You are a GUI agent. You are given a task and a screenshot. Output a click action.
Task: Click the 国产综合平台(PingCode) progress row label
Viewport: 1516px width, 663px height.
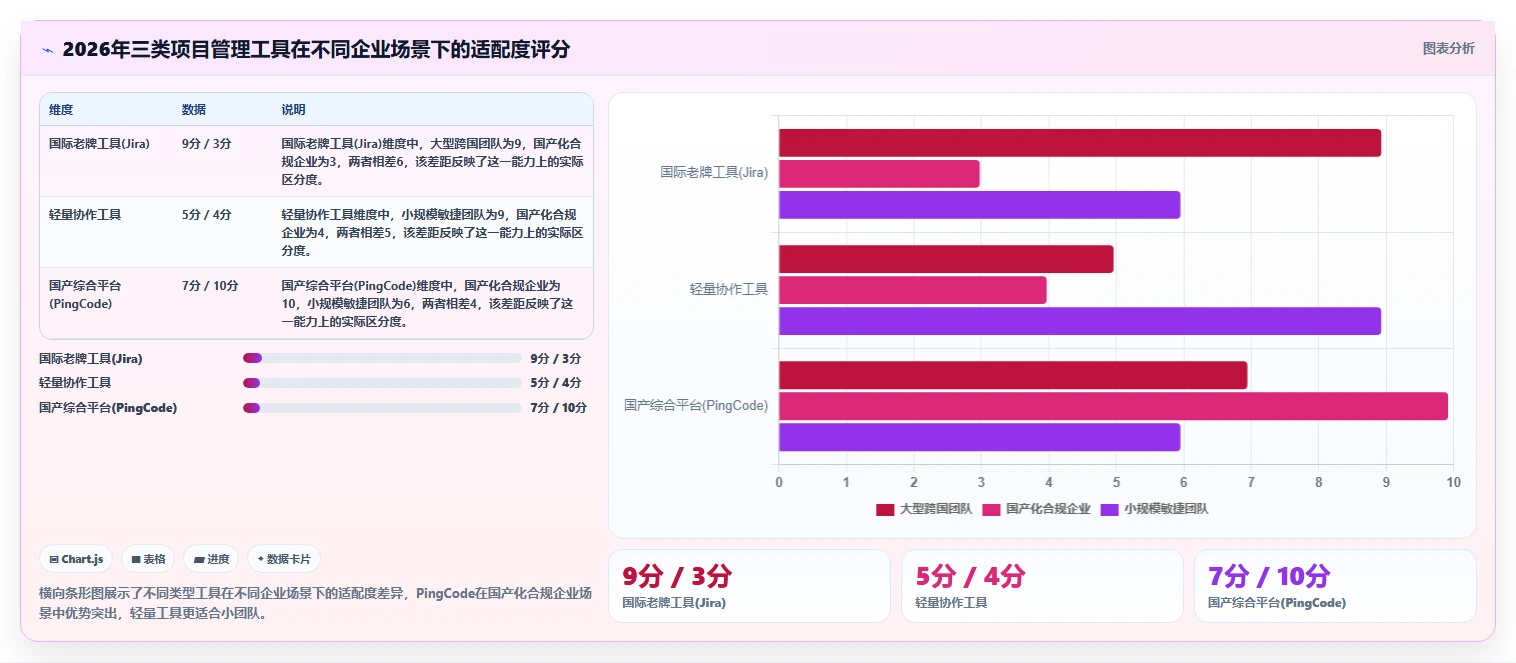pyautogui.click(x=108, y=408)
